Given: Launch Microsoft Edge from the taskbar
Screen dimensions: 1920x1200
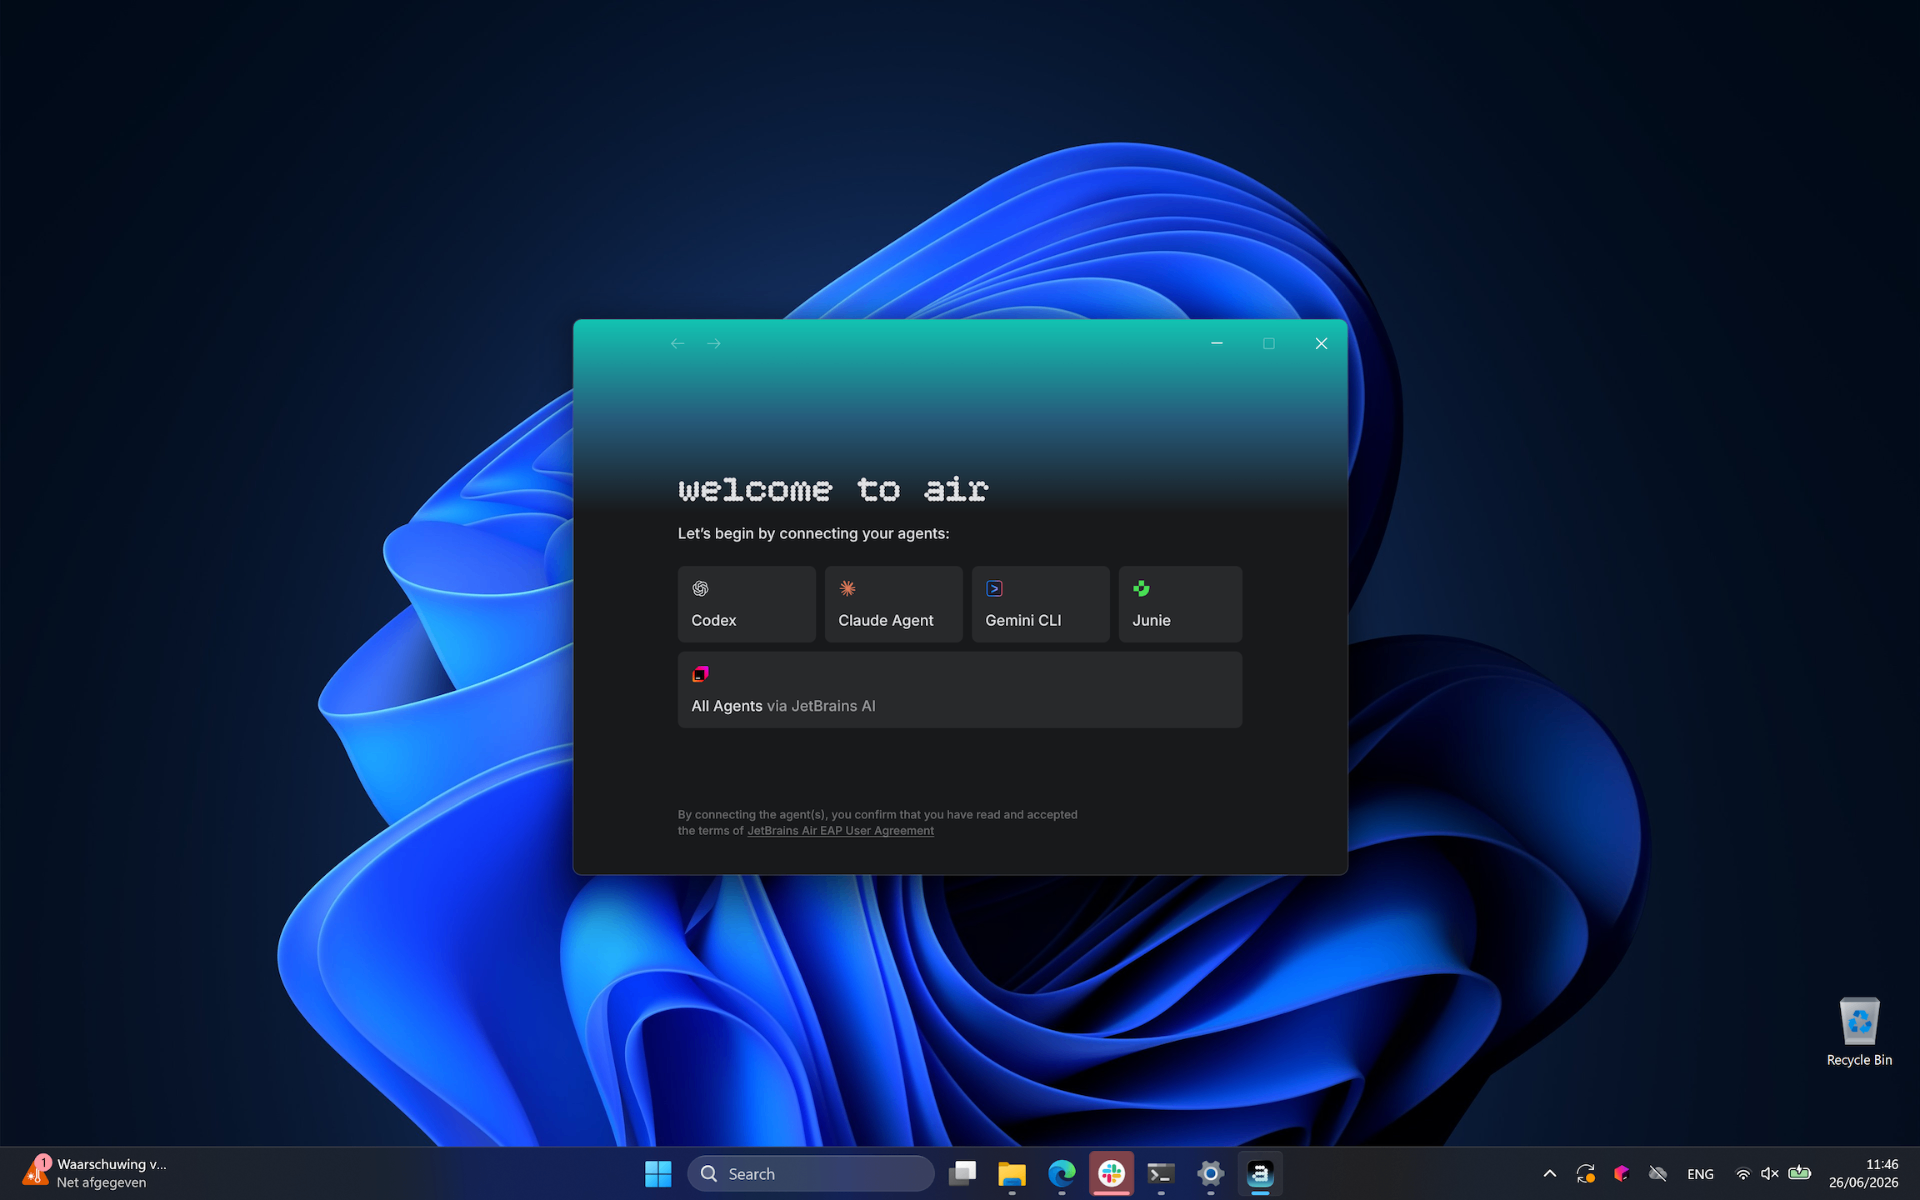Looking at the screenshot, I should [1062, 1174].
